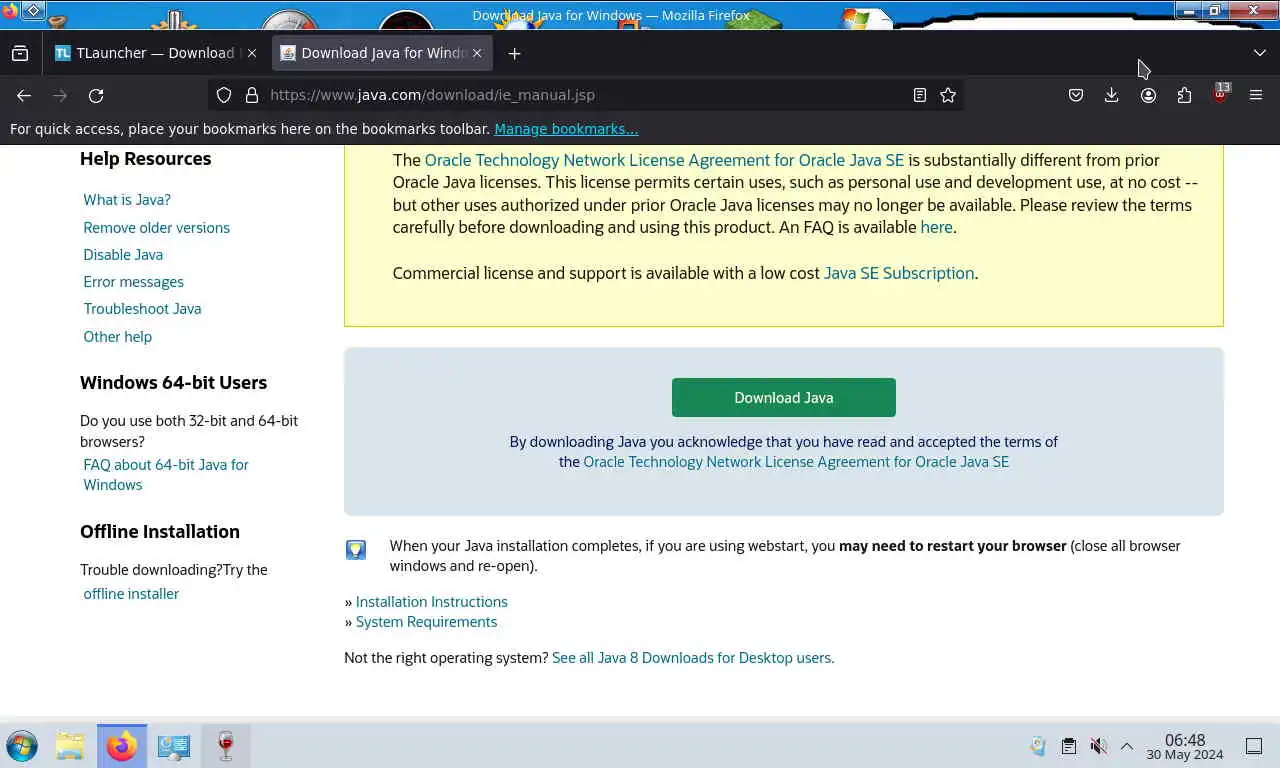Open the 'Disable Java' link
This screenshot has height=768, width=1280.
click(x=123, y=255)
